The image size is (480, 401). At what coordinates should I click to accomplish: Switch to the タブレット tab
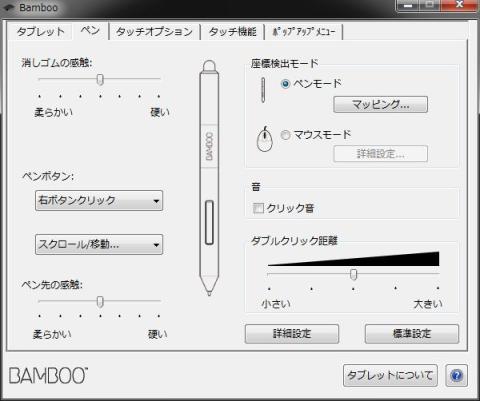(40, 32)
